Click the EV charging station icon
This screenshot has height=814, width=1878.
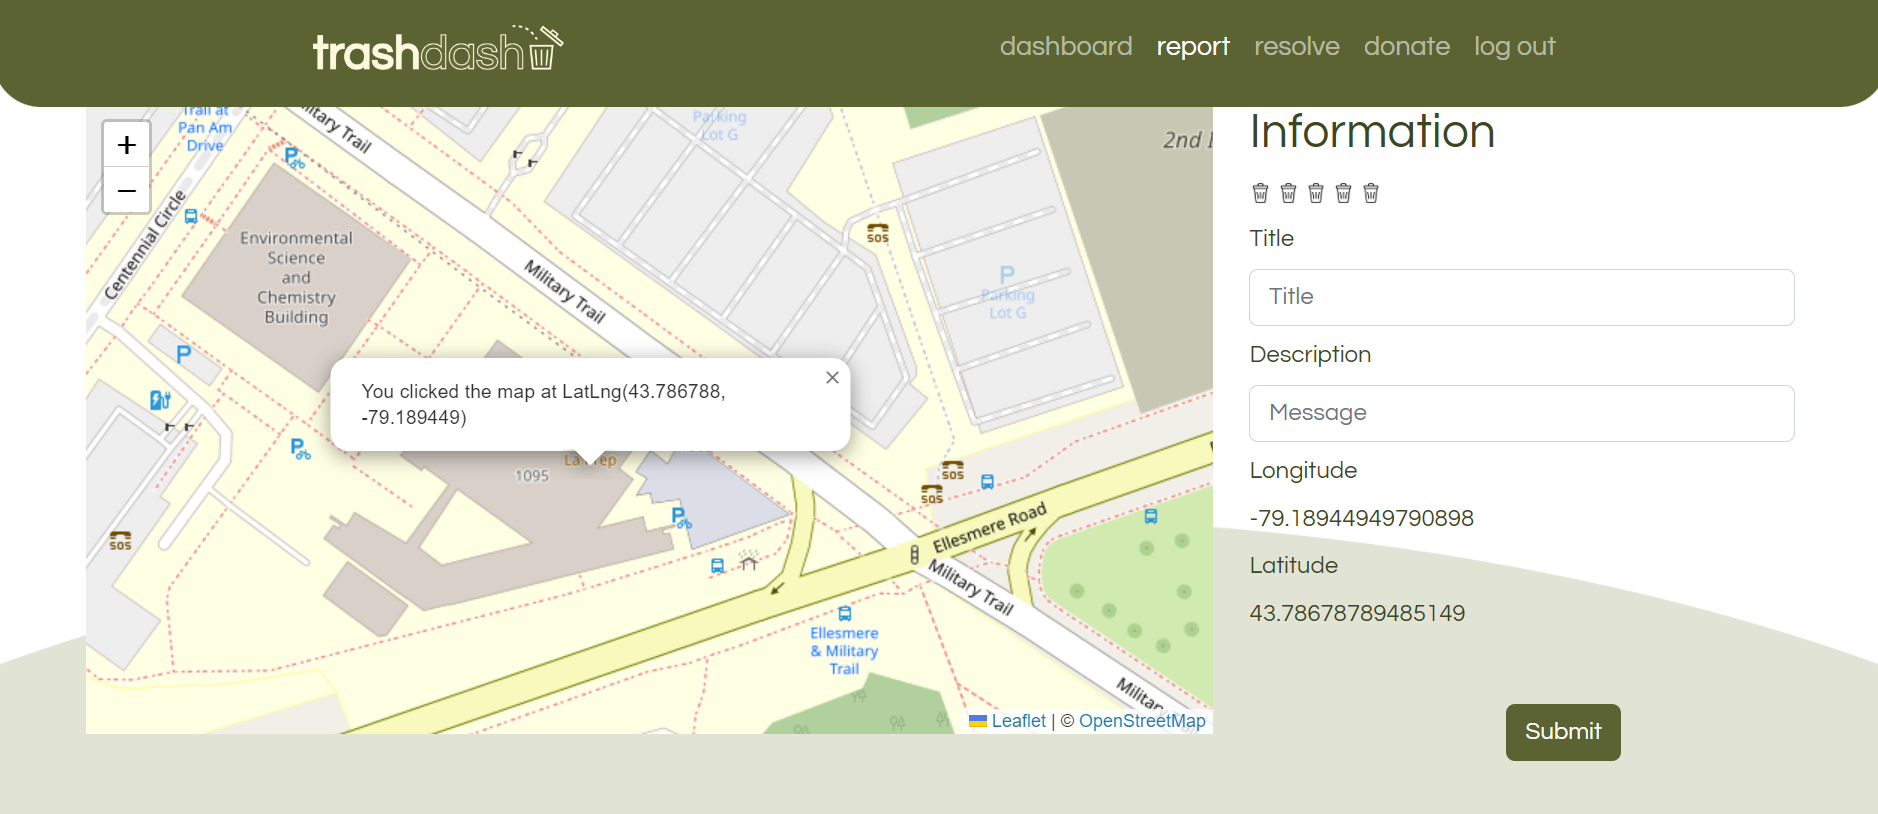(x=160, y=400)
